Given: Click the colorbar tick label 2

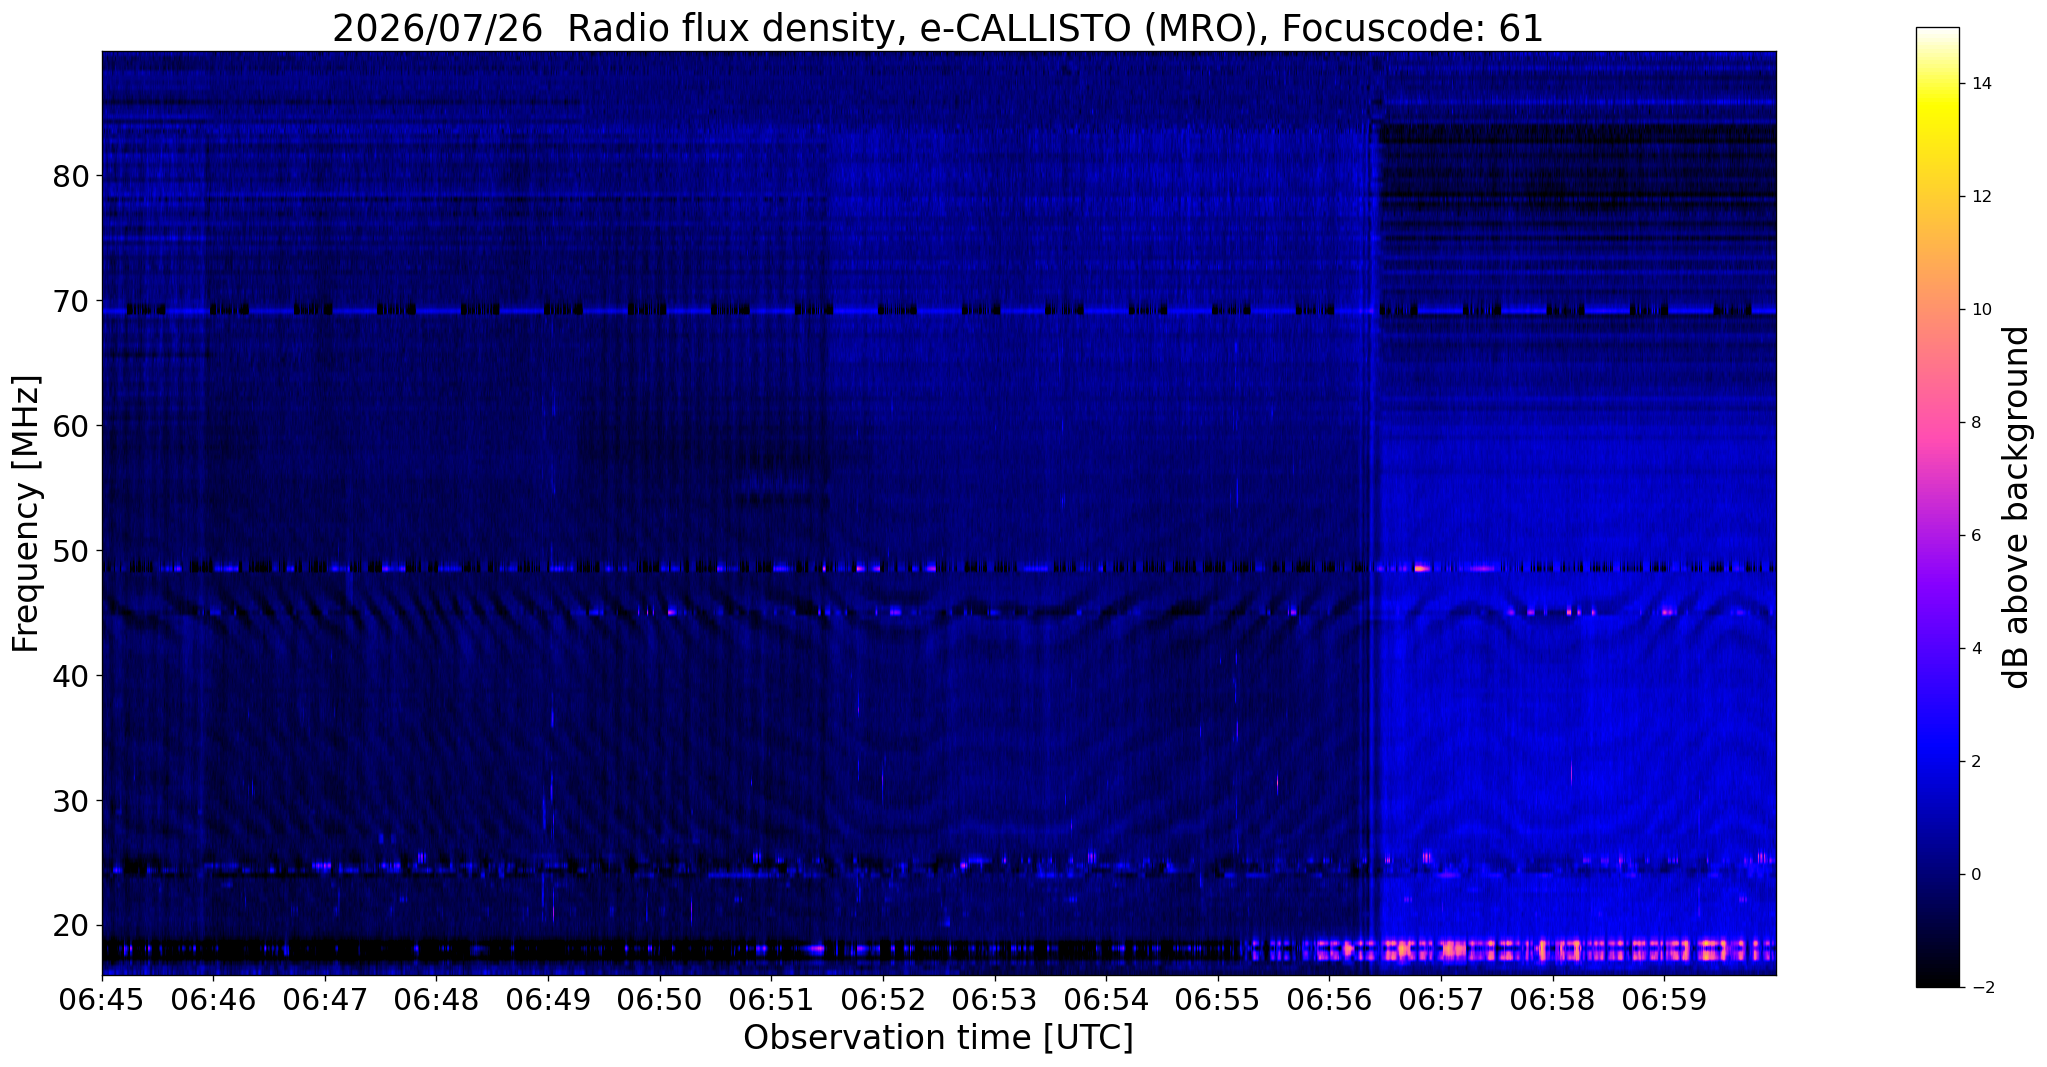Looking at the screenshot, I should pyautogui.click(x=1975, y=762).
